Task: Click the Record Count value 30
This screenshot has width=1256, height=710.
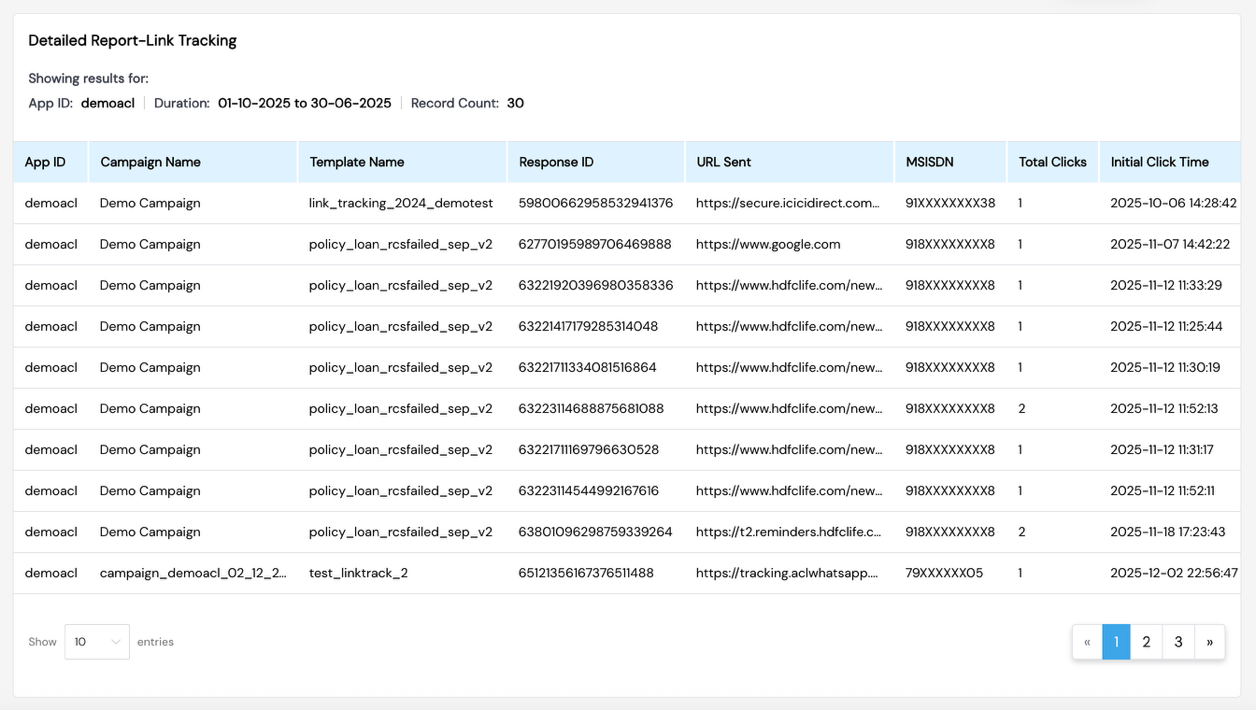Action: pyautogui.click(x=515, y=103)
